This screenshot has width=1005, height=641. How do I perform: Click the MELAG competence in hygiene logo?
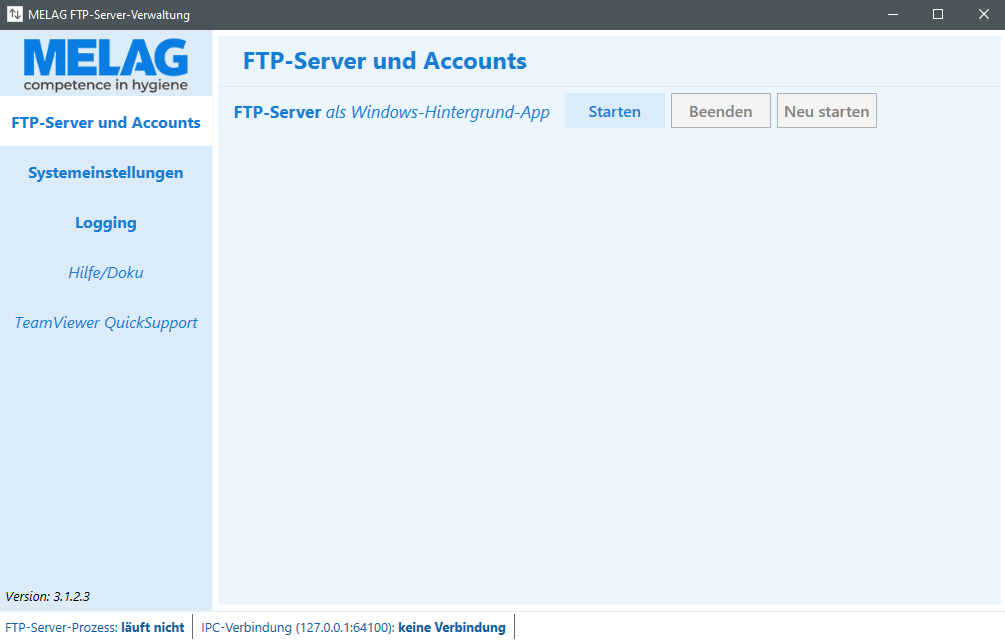(x=106, y=65)
